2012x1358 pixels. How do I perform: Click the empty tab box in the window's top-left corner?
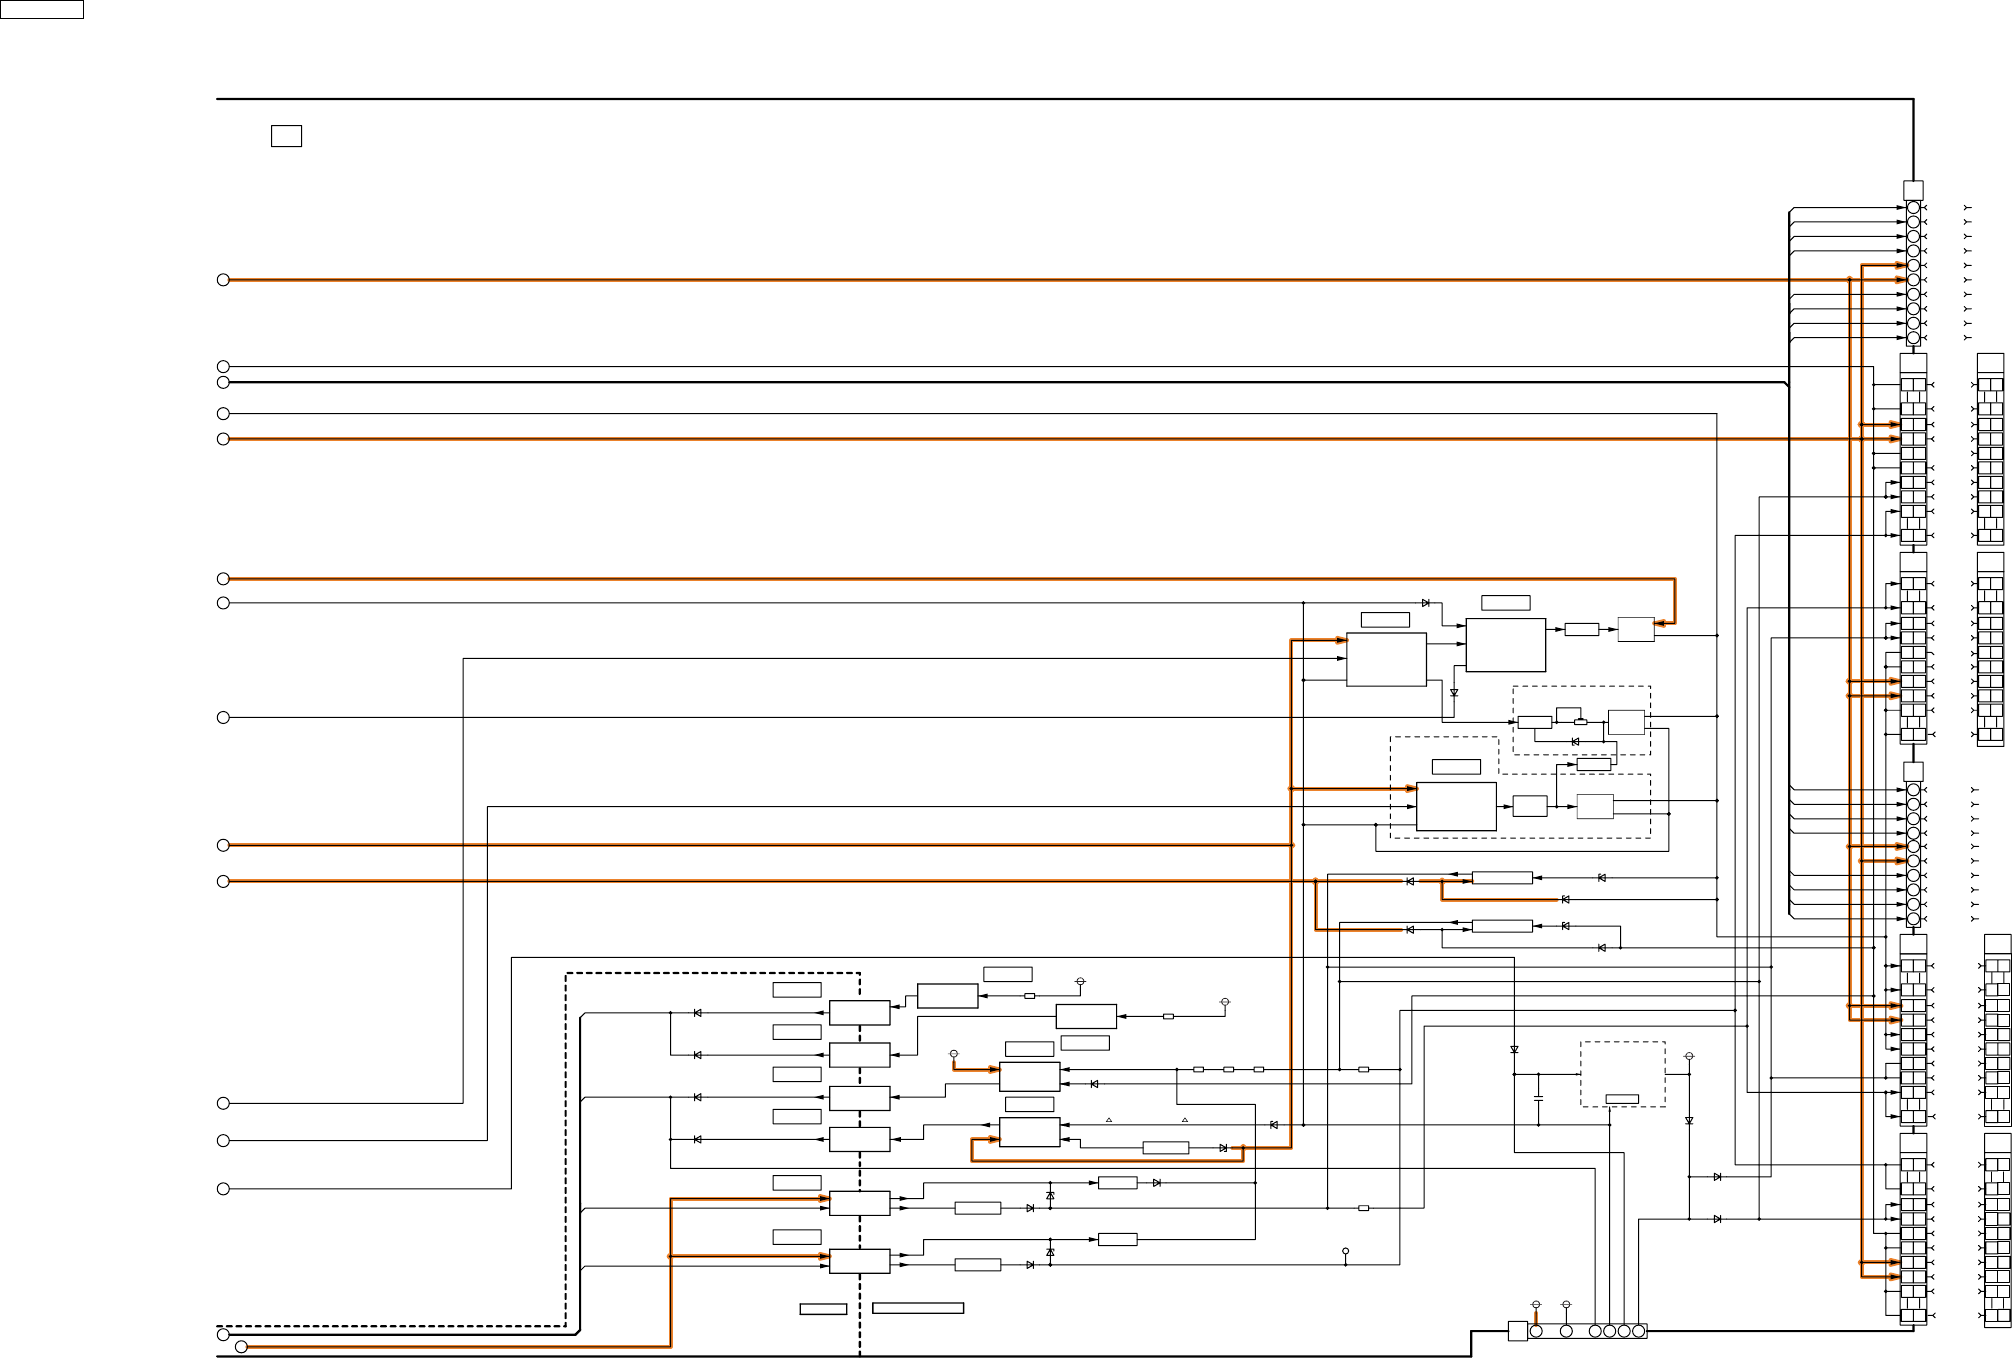[42, 9]
